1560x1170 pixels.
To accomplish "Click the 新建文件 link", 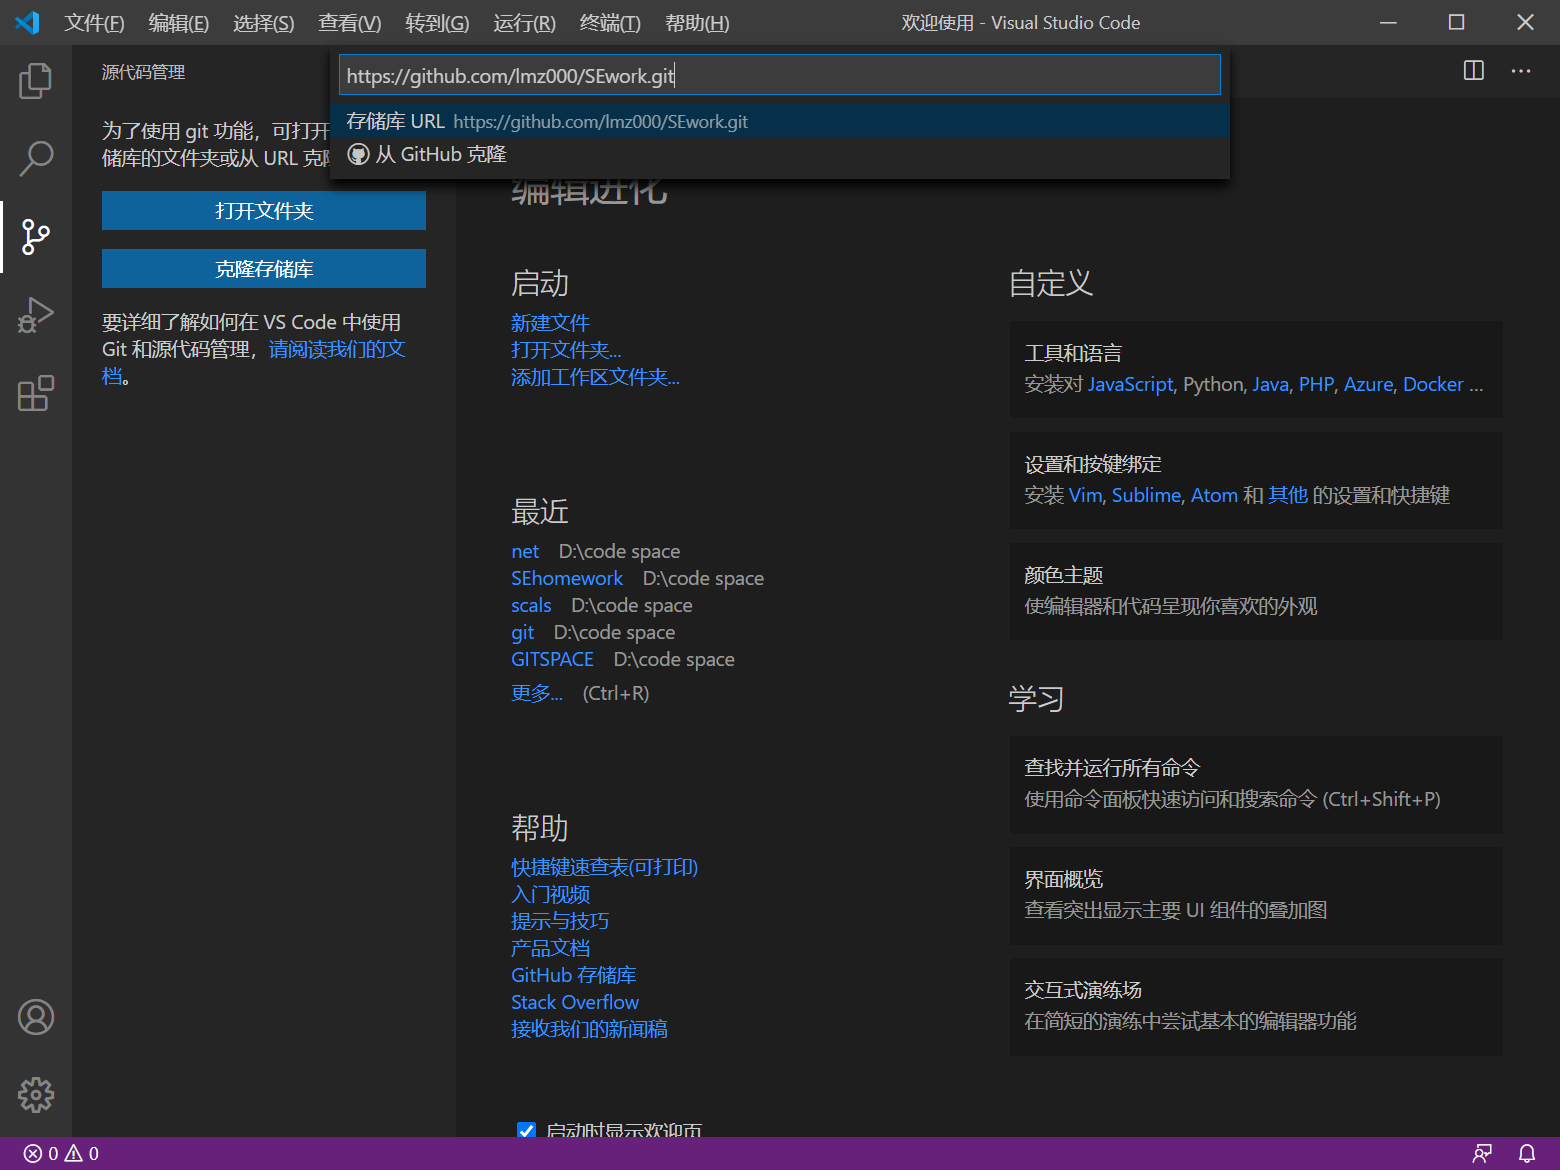I will pyautogui.click(x=550, y=323).
